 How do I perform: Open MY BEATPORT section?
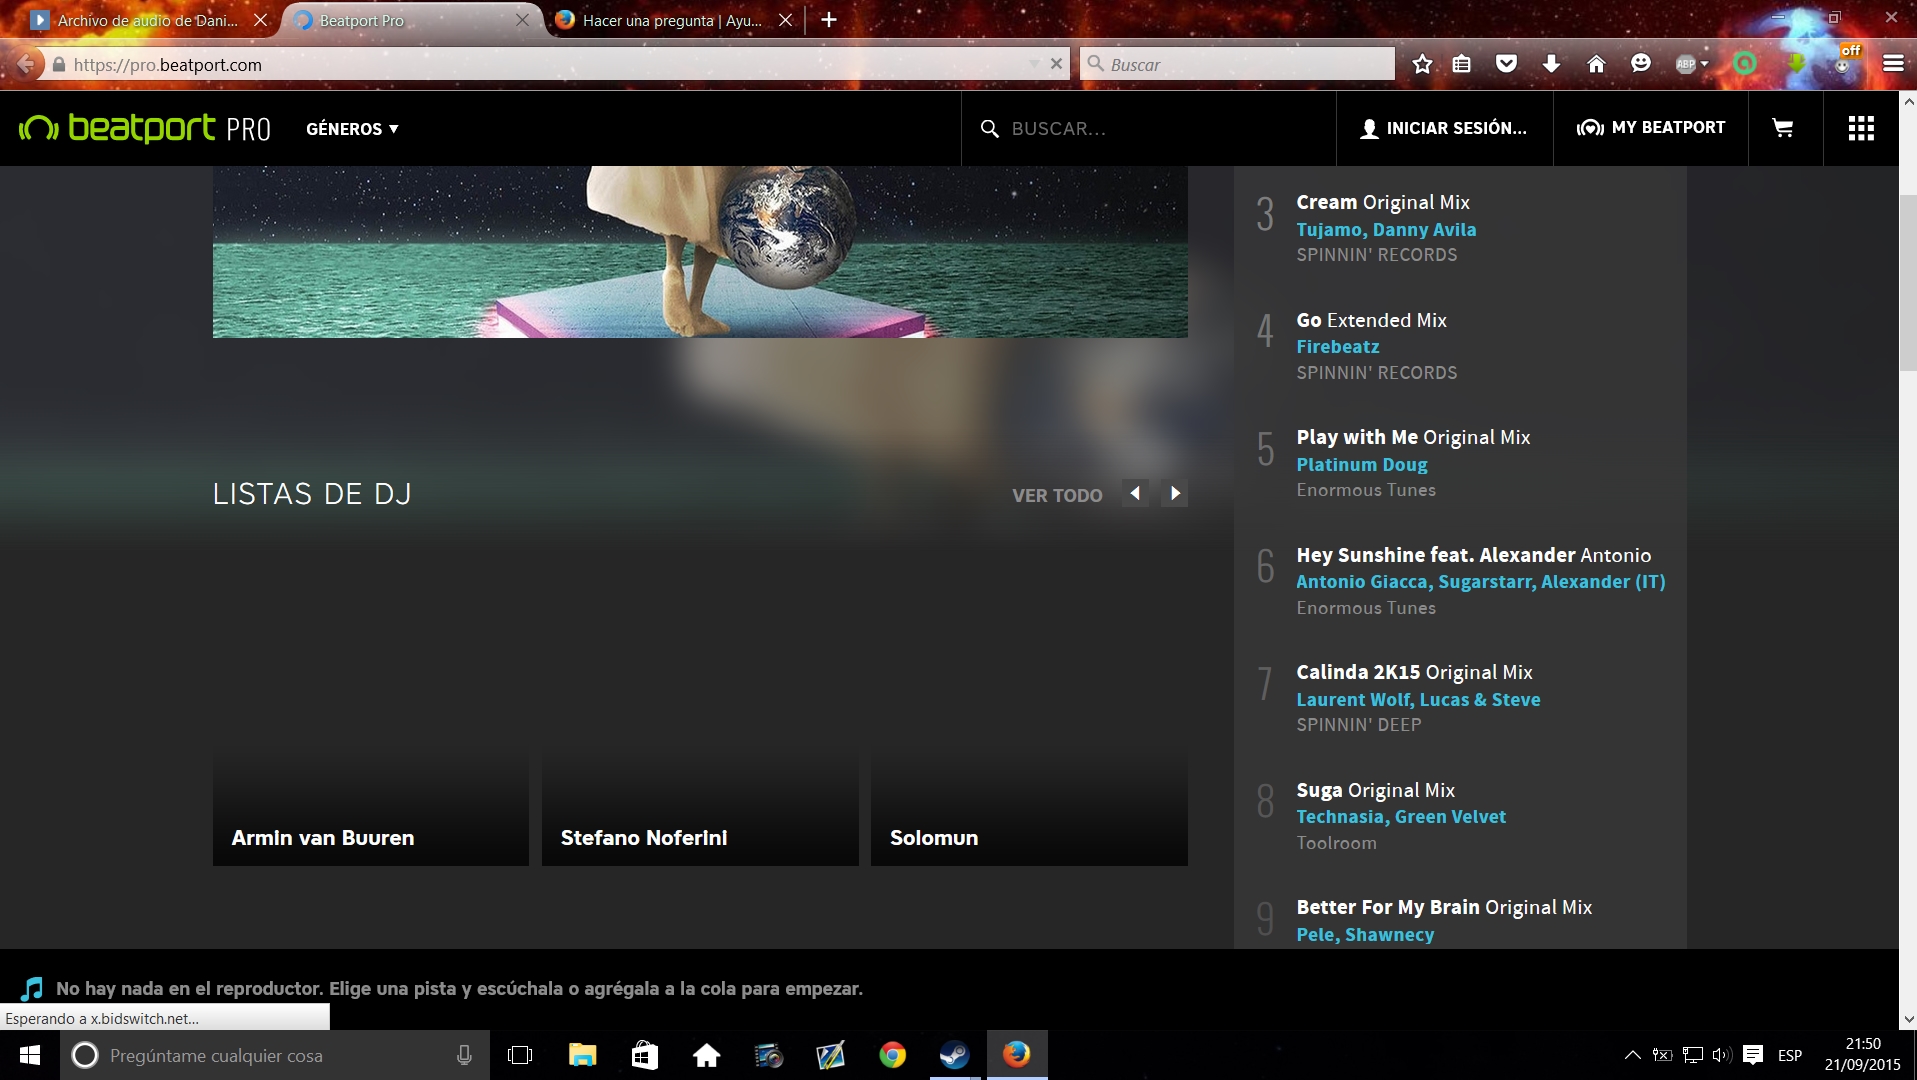click(x=1651, y=128)
